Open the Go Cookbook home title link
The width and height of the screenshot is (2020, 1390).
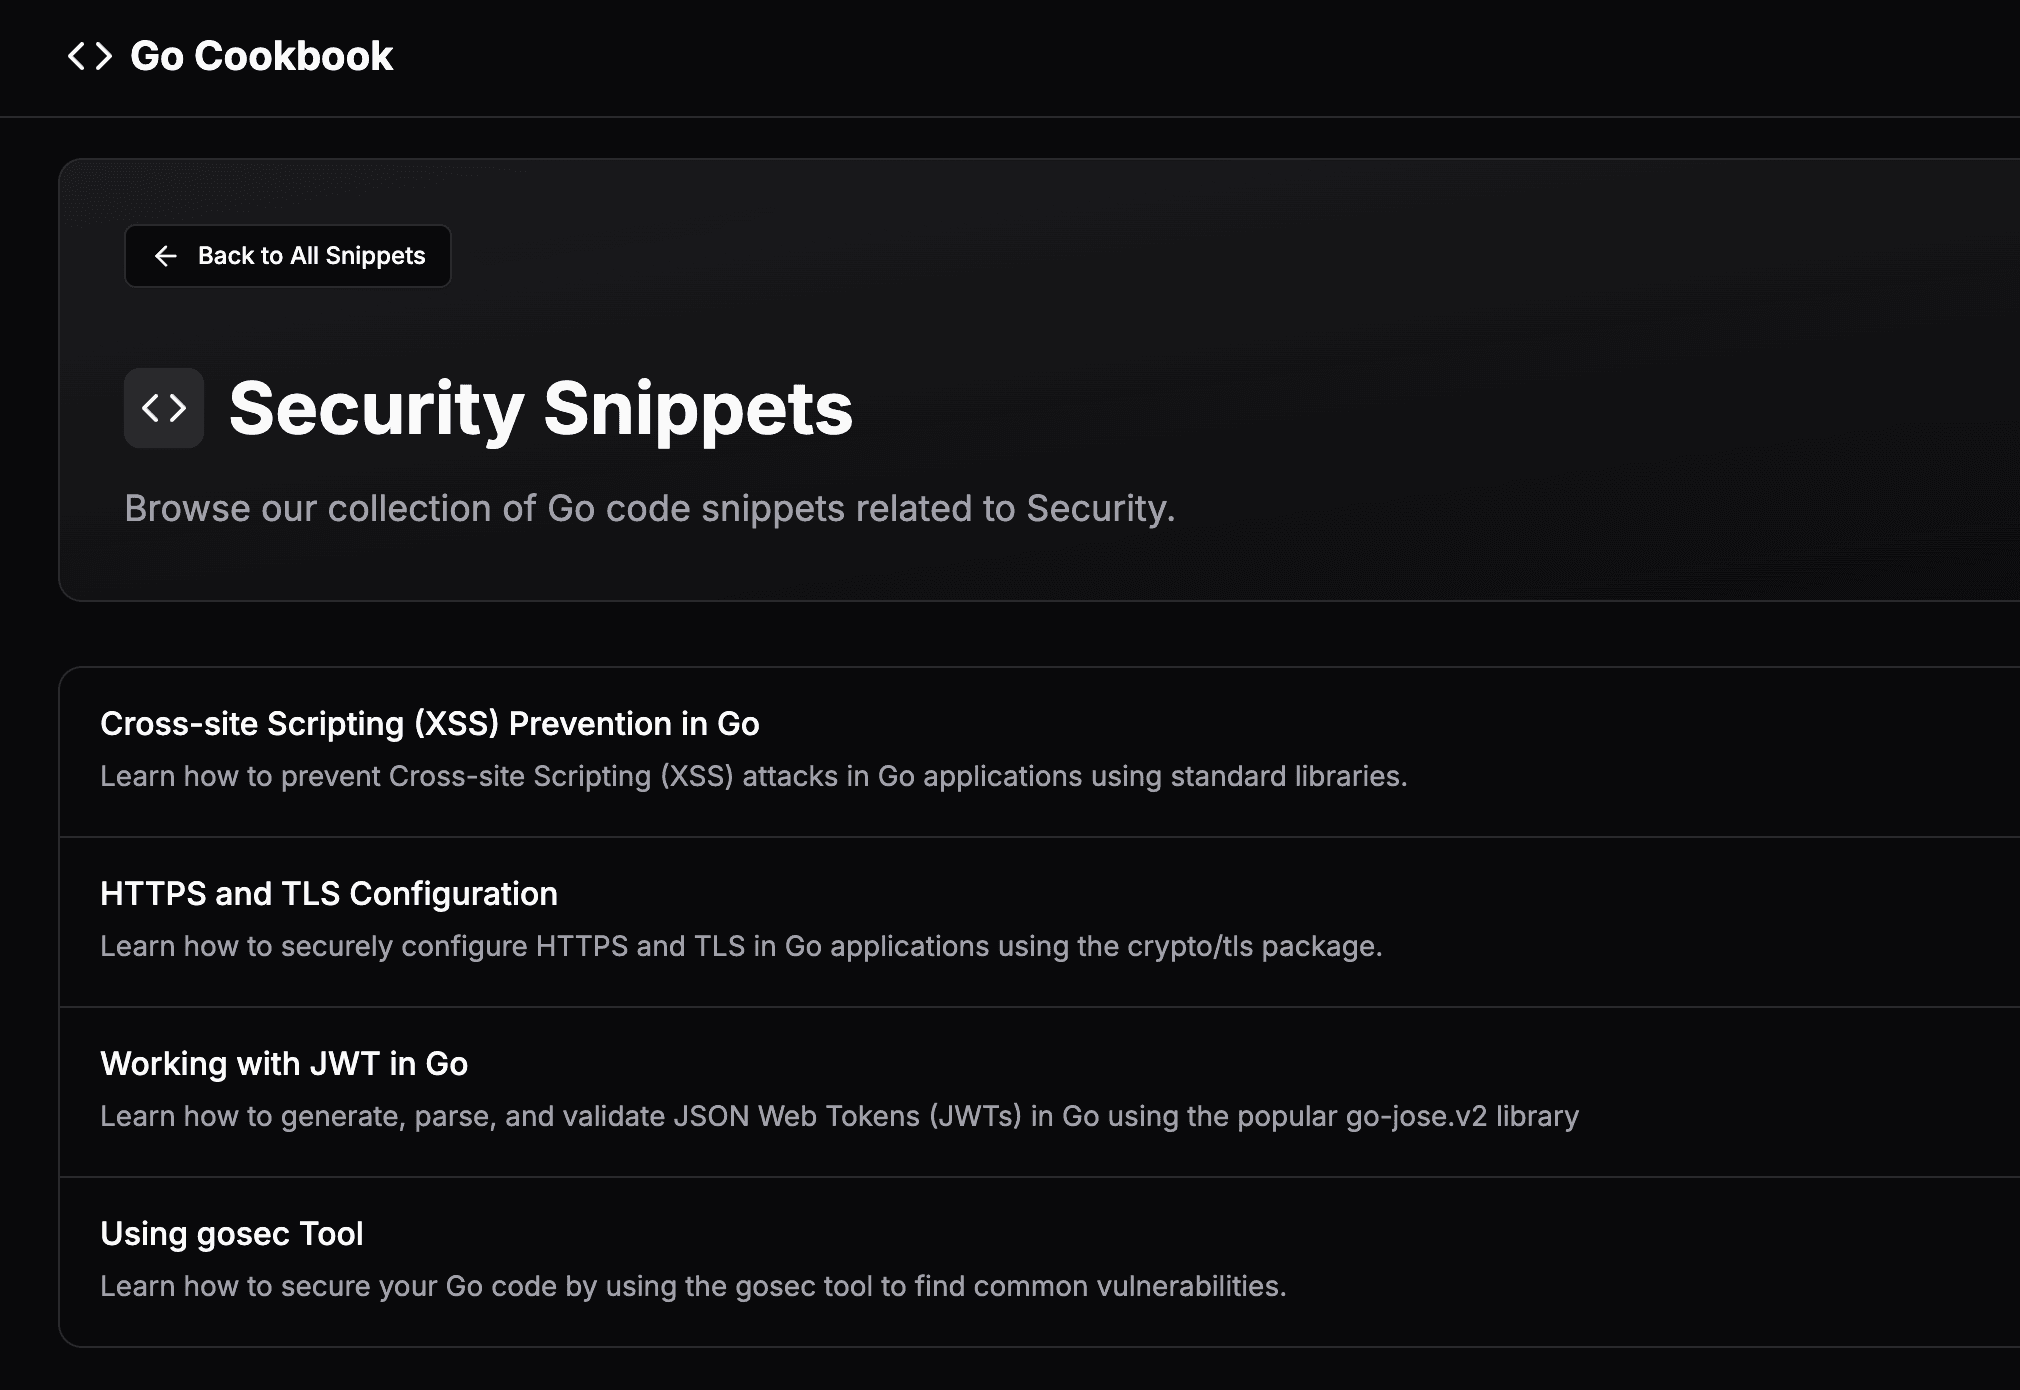tap(261, 56)
